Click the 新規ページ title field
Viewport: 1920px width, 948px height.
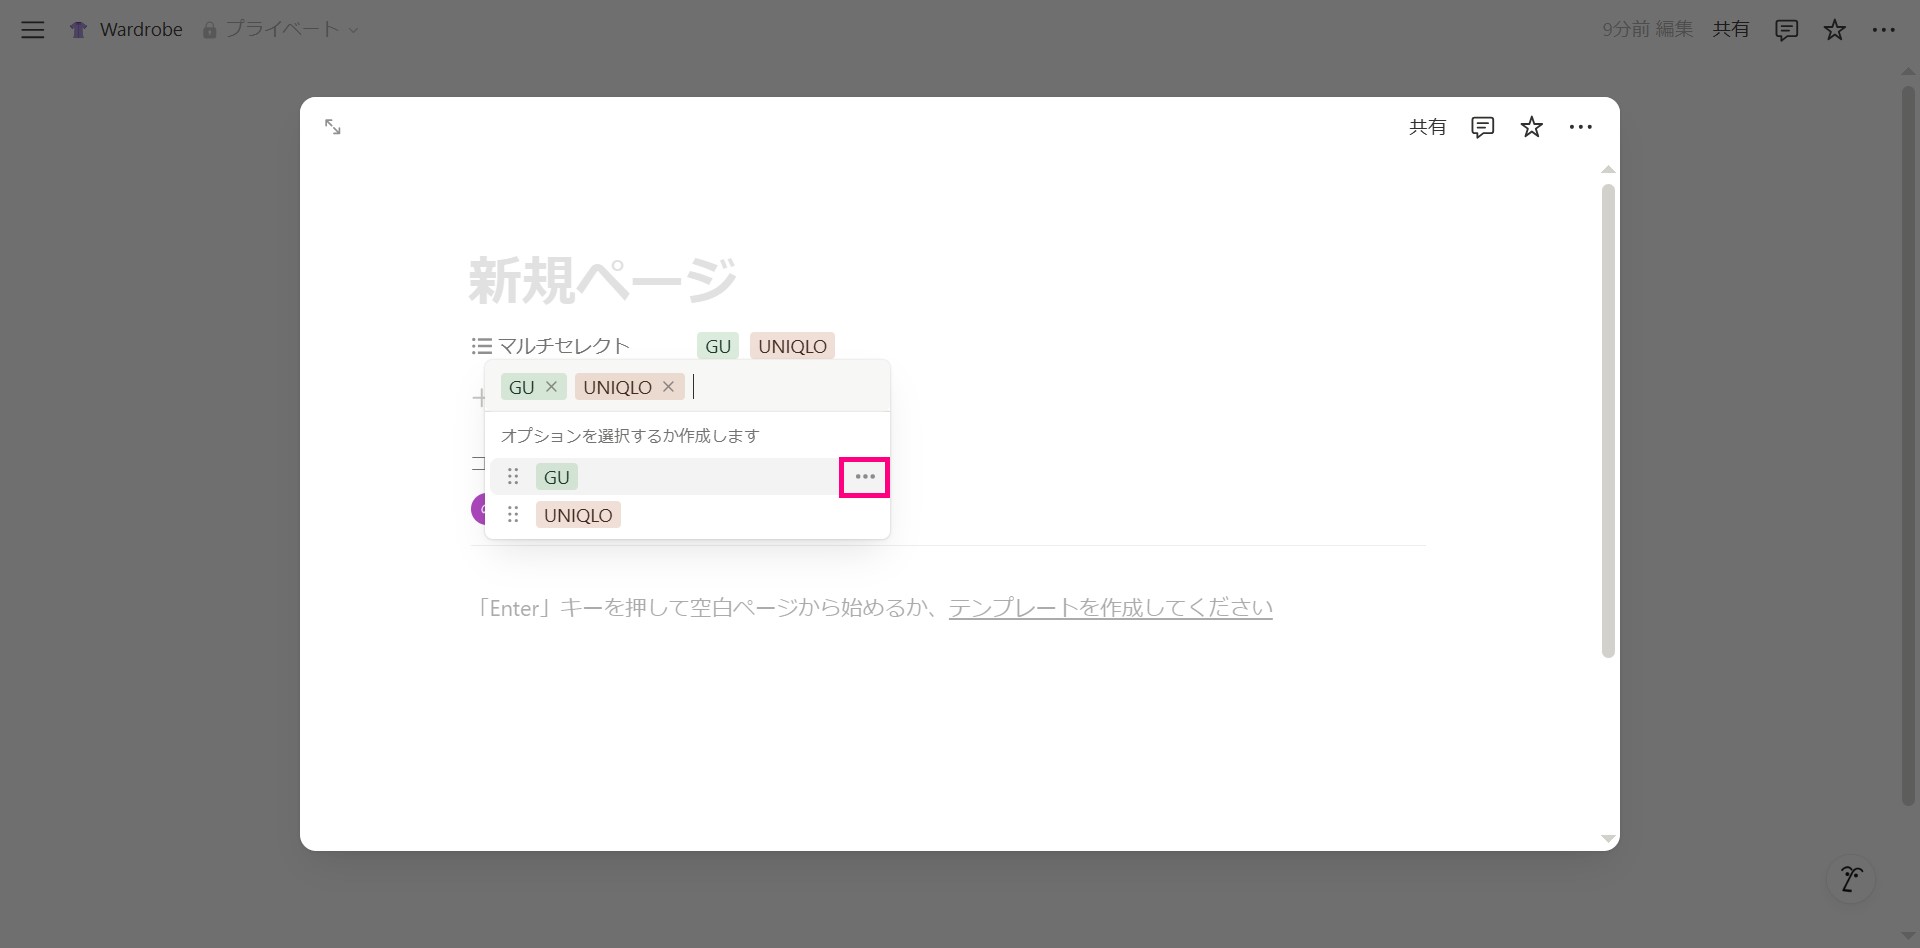point(603,280)
